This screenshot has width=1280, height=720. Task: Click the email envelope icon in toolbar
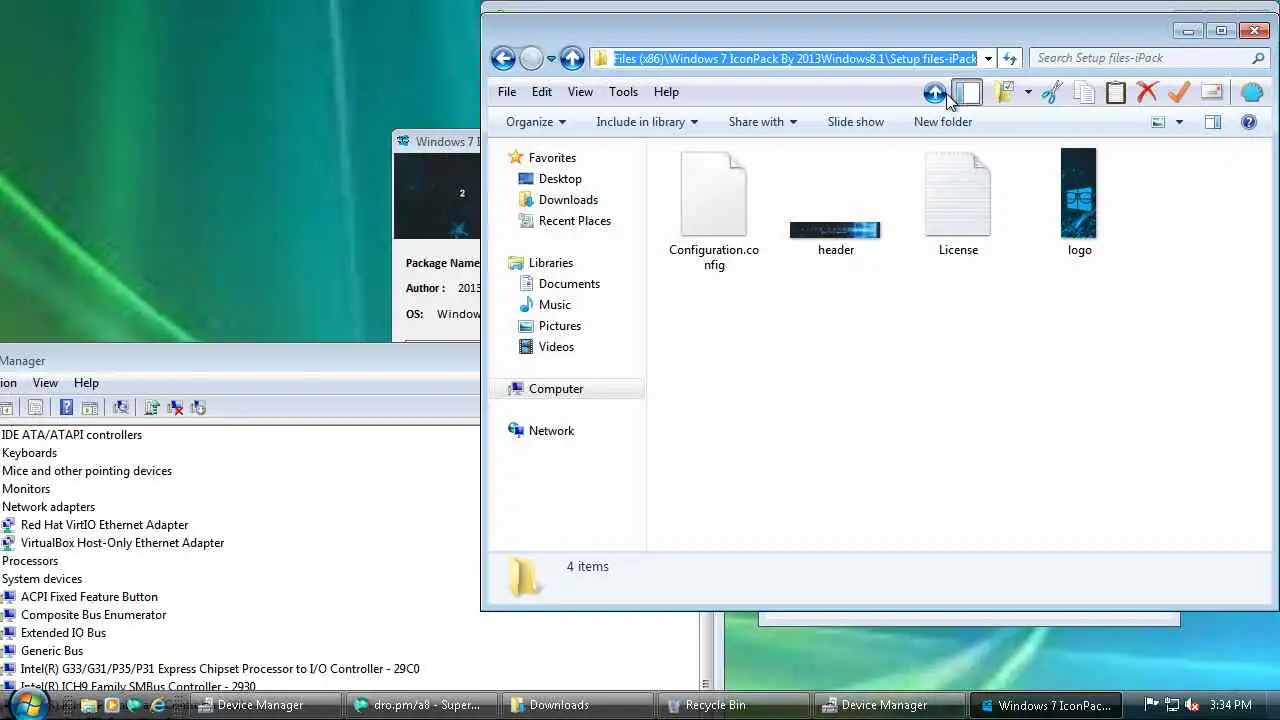point(1212,93)
